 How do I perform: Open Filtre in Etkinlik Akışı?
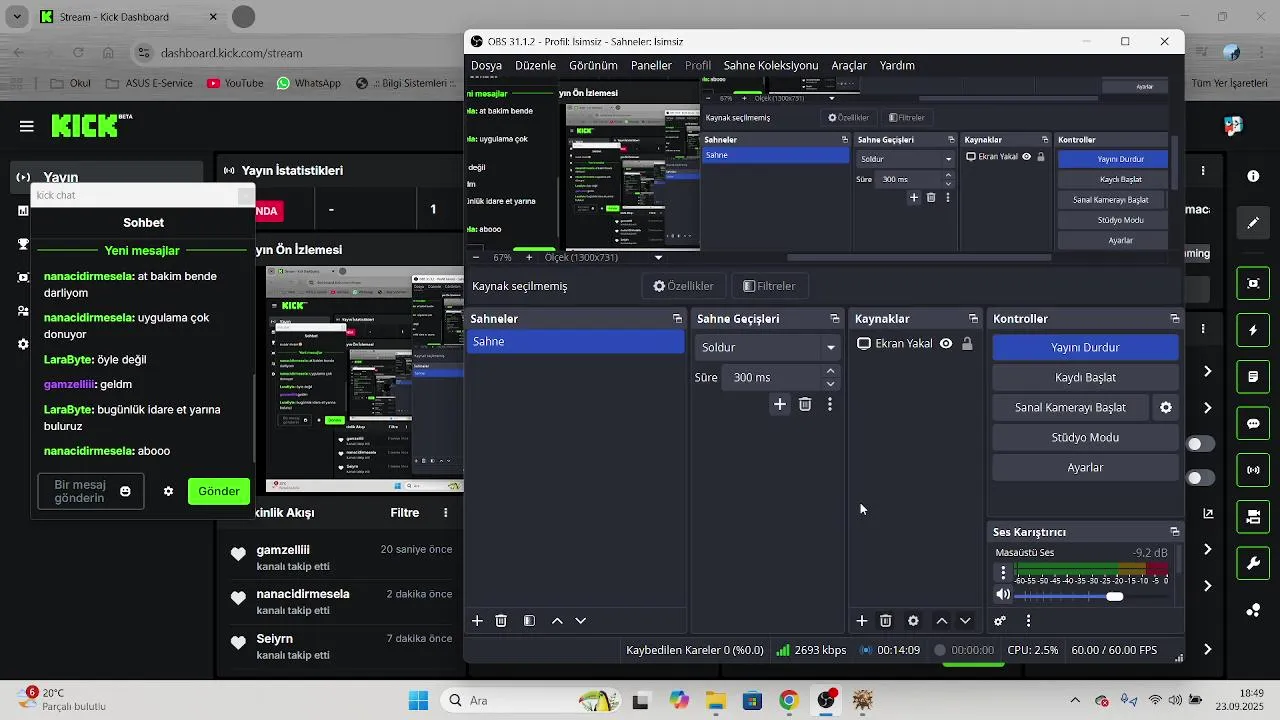pyautogui.click(x=404, y=513)
